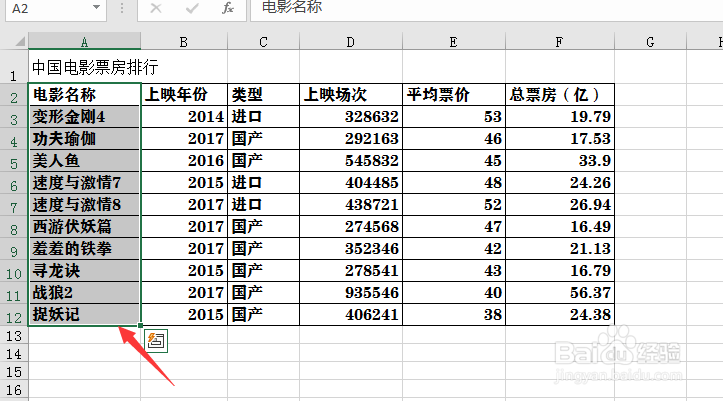Select row 2 header
723x401 pixels.
pos(14,95)
